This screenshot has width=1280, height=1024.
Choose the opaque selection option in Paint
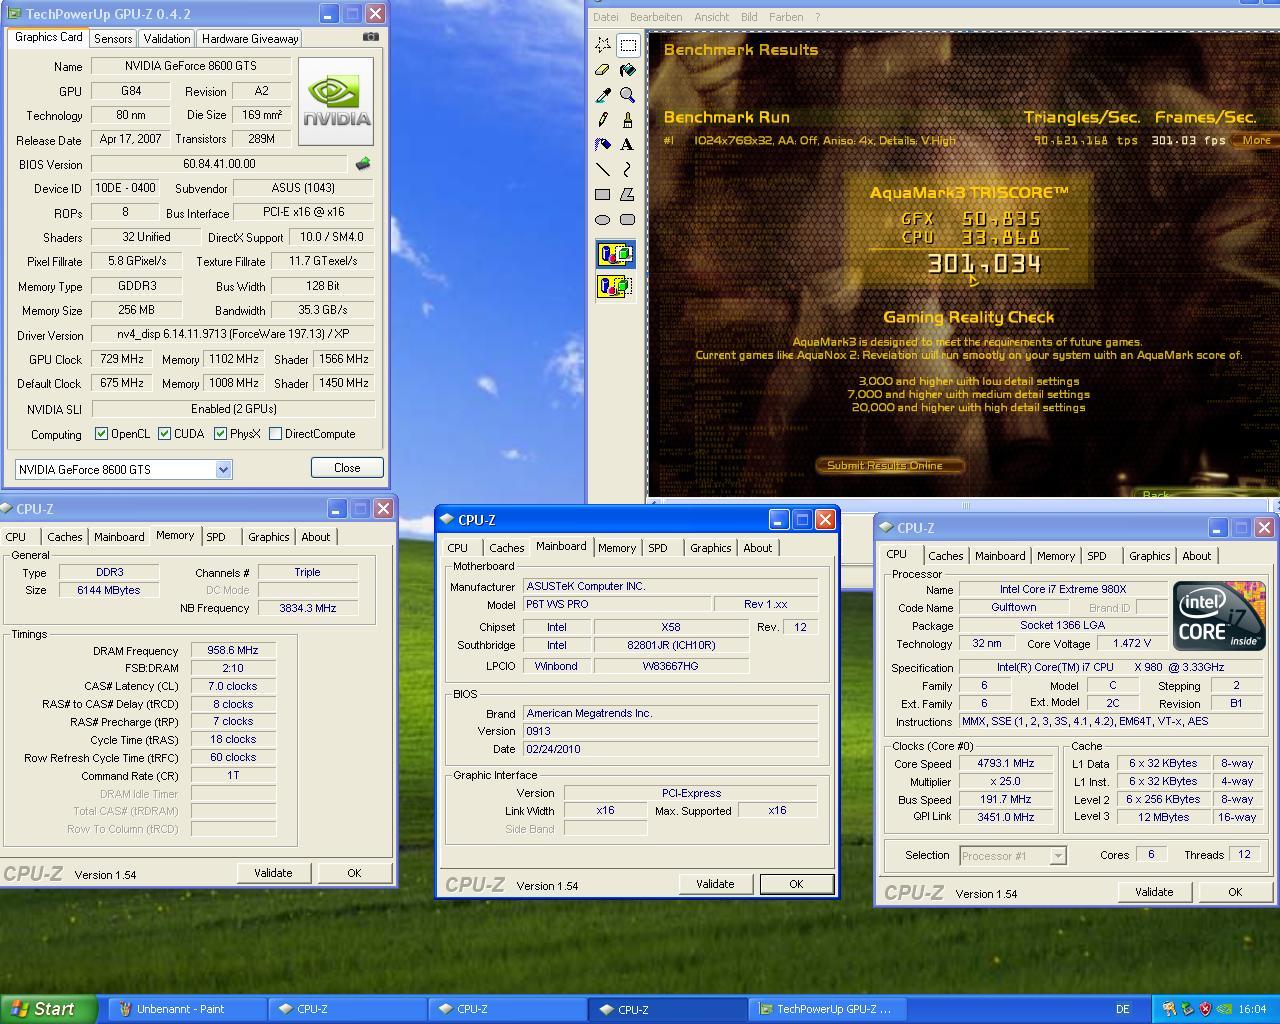pos(615,254)
